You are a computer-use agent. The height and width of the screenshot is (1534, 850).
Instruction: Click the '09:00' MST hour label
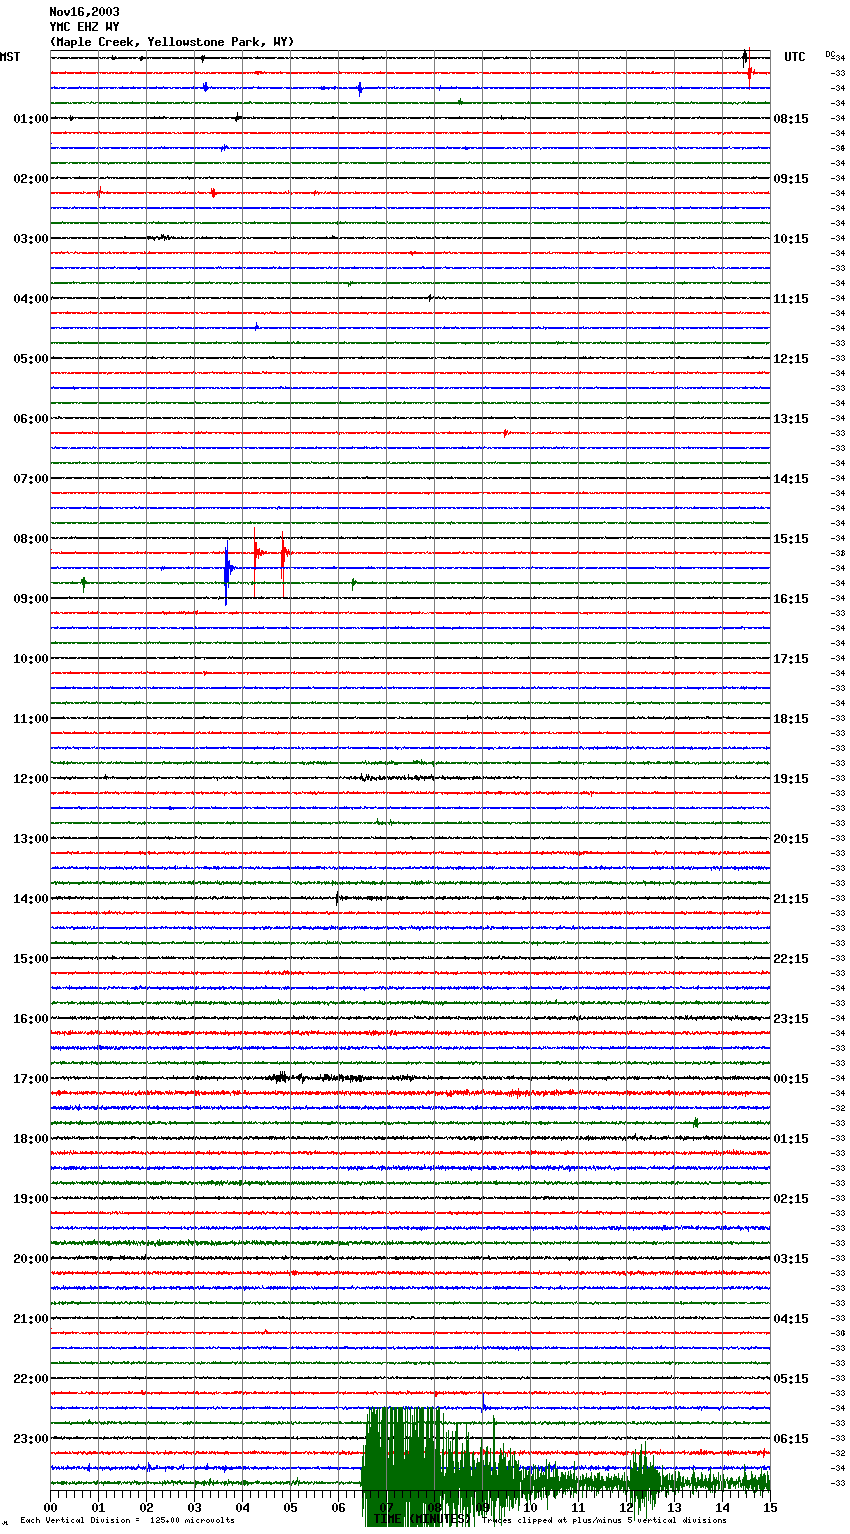point(31,599)
